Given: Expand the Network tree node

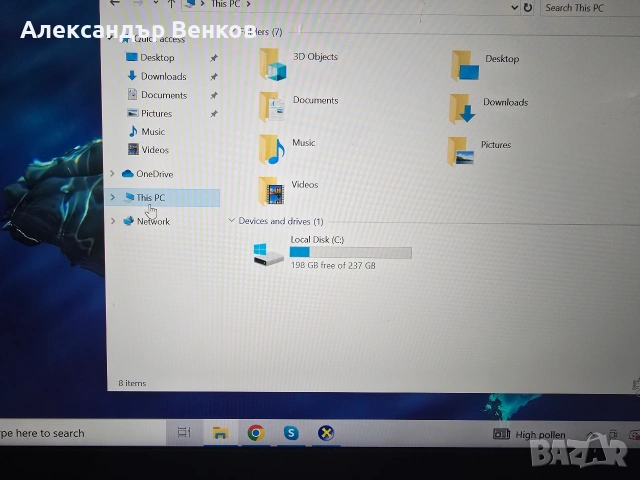Looking at the screenshot, I should pos(113,221).
